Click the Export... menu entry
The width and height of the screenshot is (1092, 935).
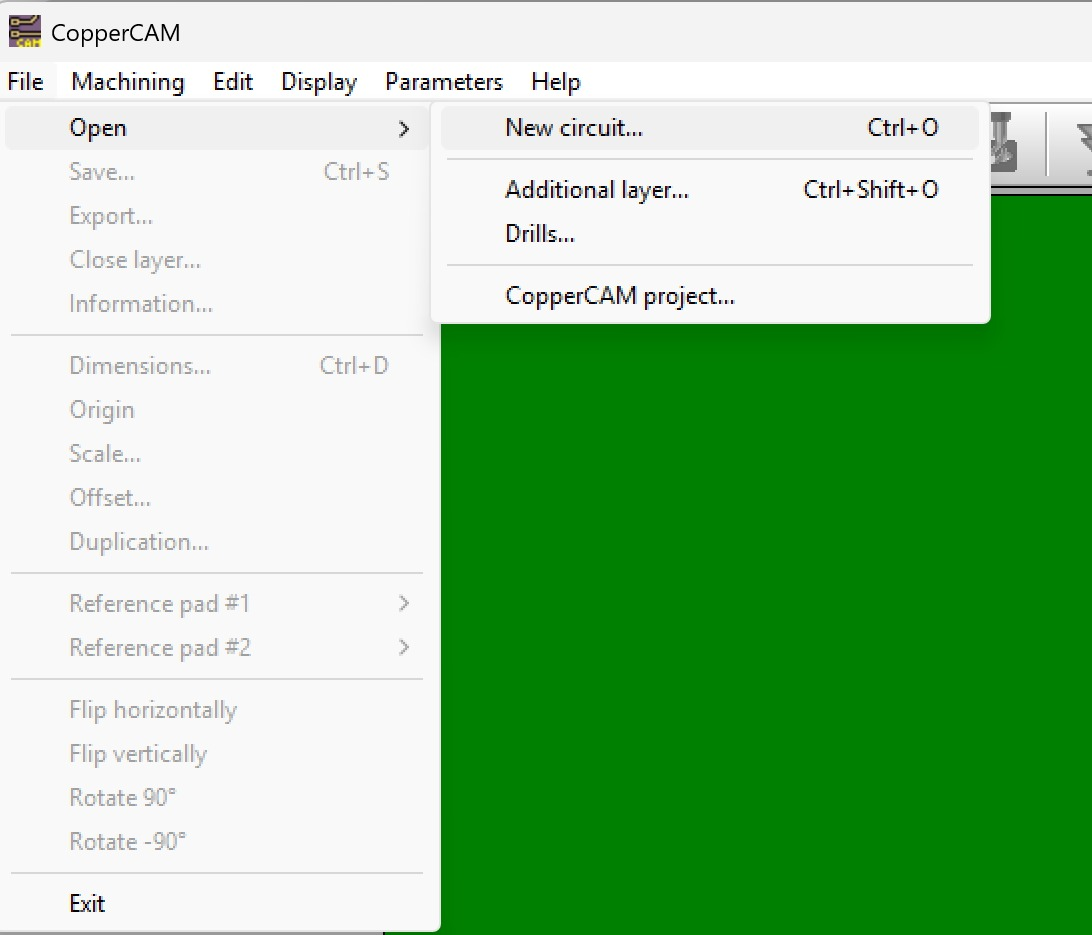point(217,216)
